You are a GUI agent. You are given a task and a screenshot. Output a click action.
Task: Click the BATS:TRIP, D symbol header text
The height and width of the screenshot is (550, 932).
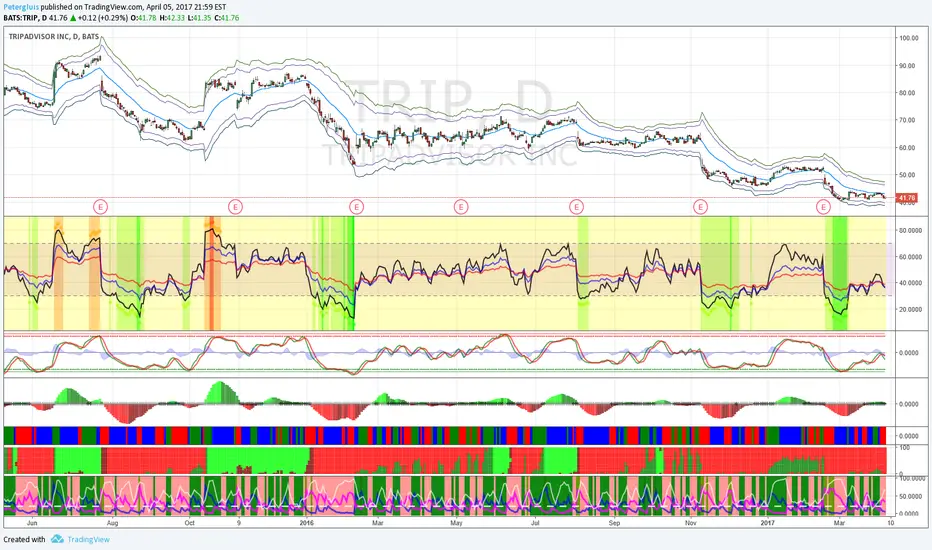tap(25, 18)
